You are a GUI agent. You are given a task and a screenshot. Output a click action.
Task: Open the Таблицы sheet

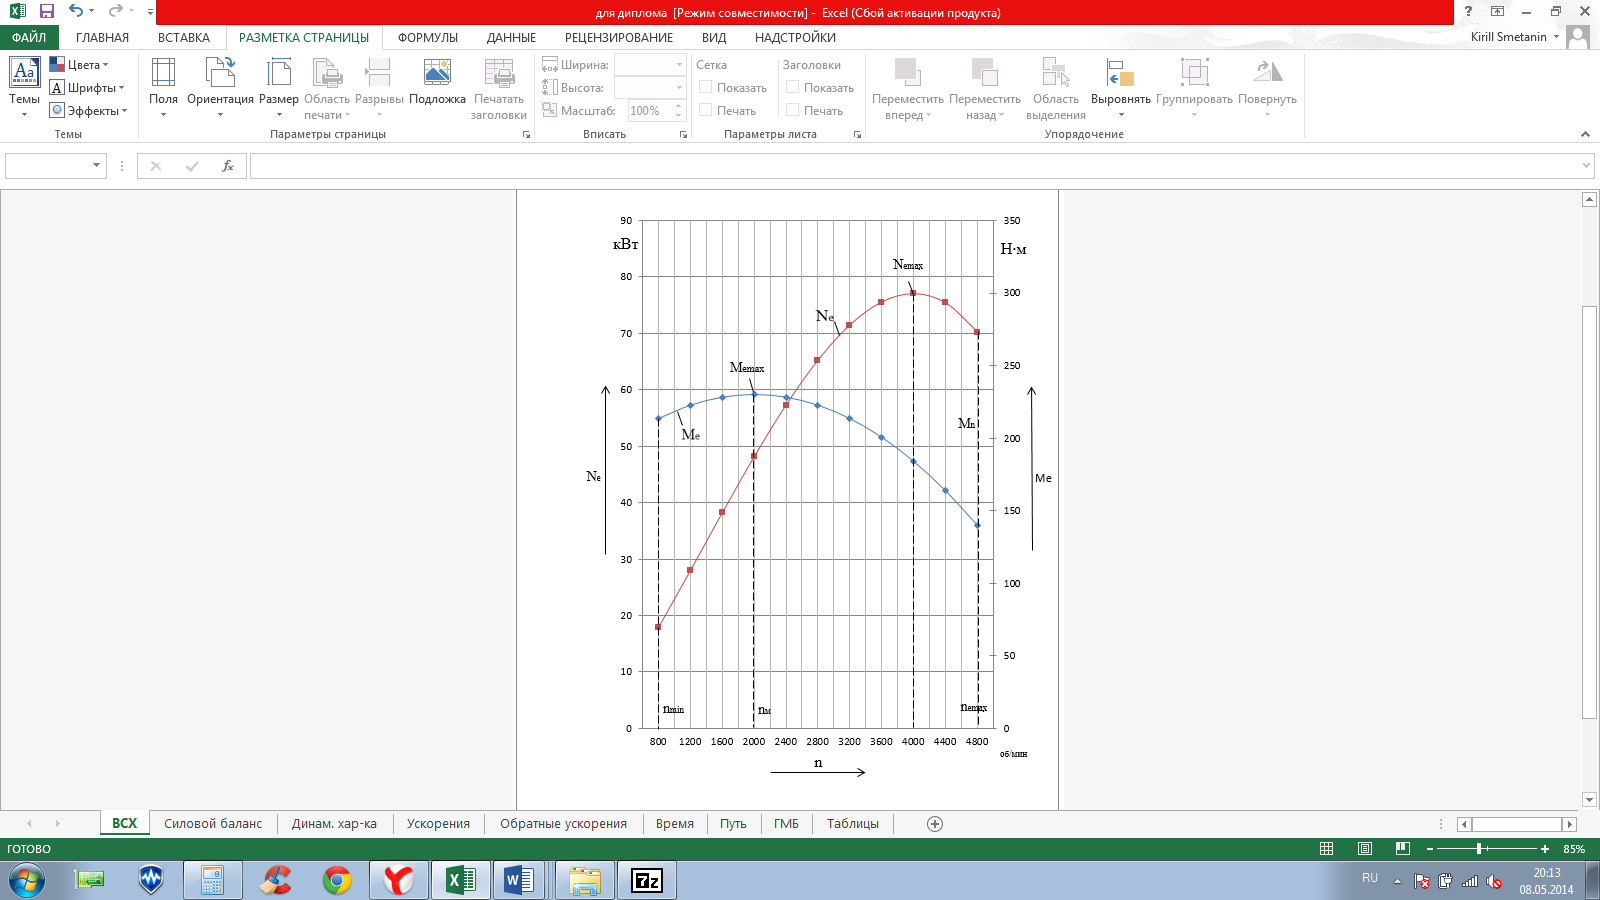[853, 824]
